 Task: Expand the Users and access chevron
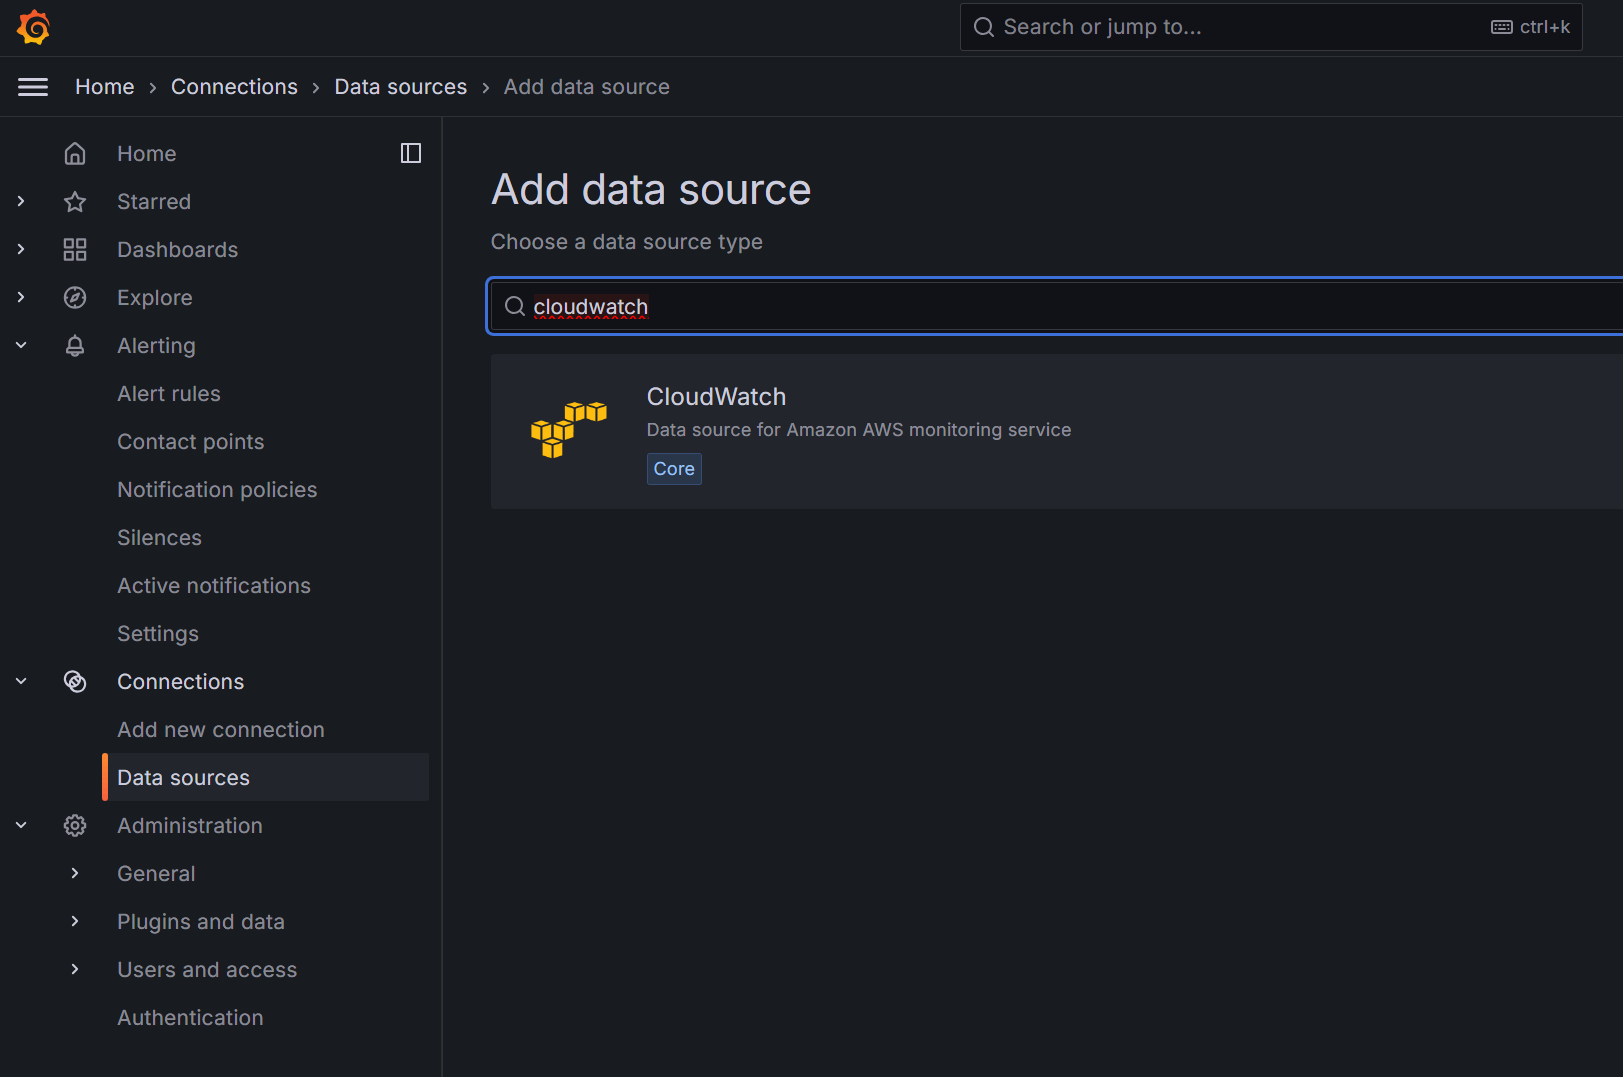pyautogui.click(x=75, y=969)
